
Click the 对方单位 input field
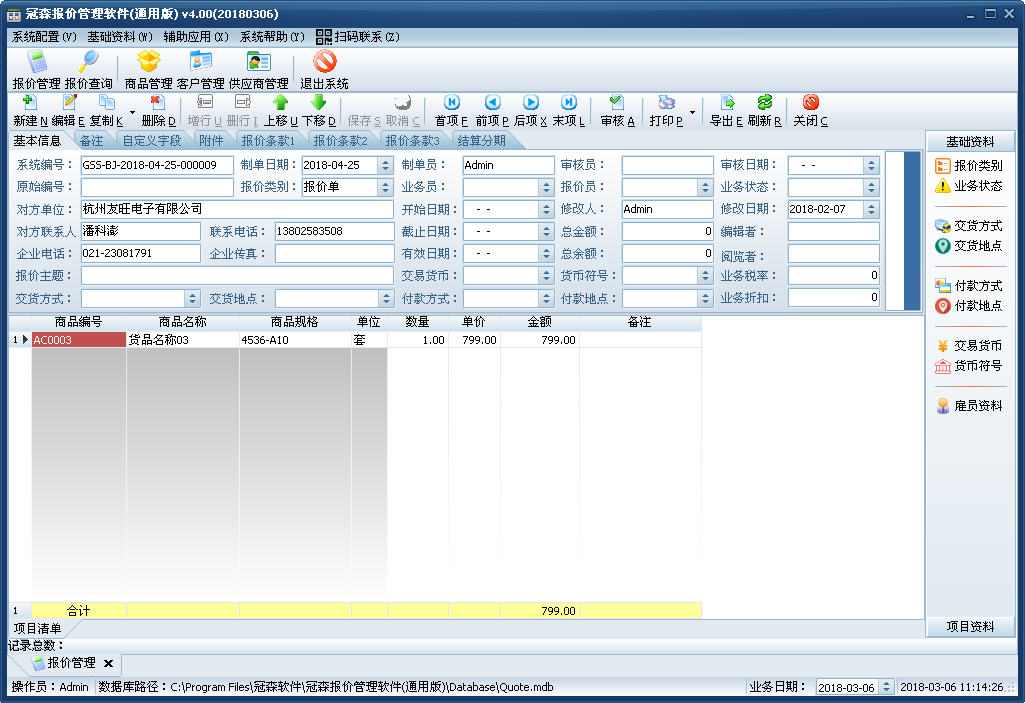point(237,209)
